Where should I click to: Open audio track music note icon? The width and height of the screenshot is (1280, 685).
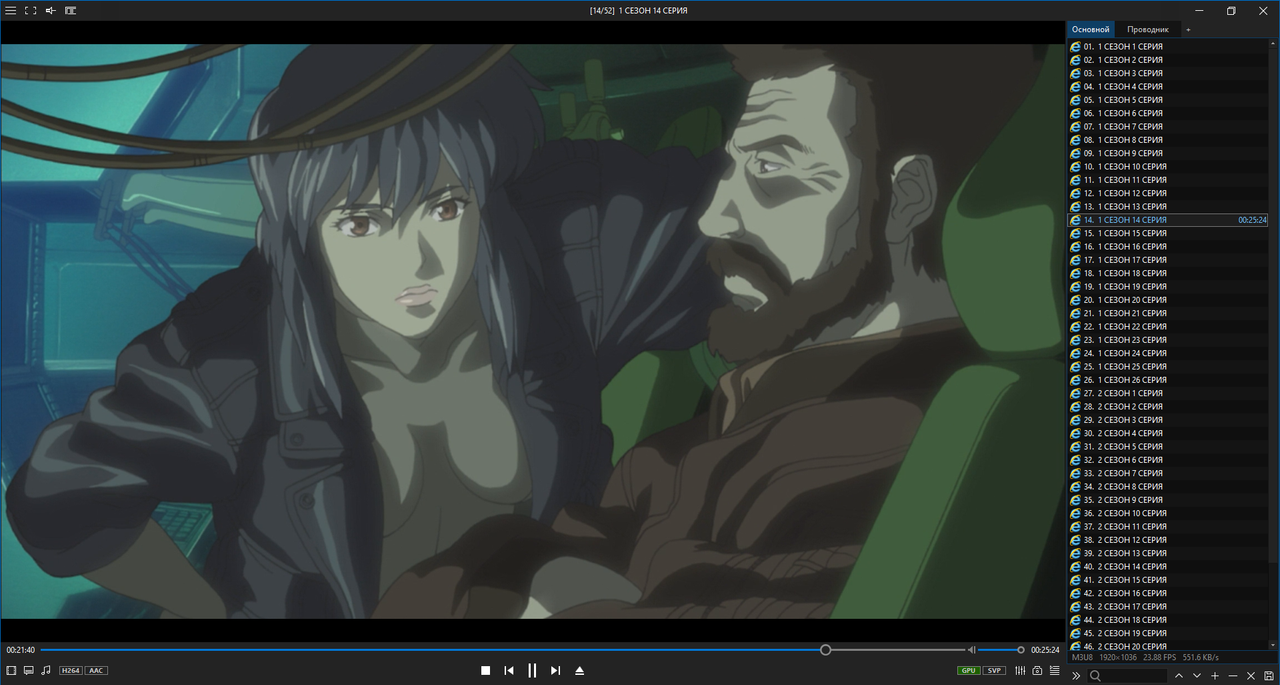46,670
